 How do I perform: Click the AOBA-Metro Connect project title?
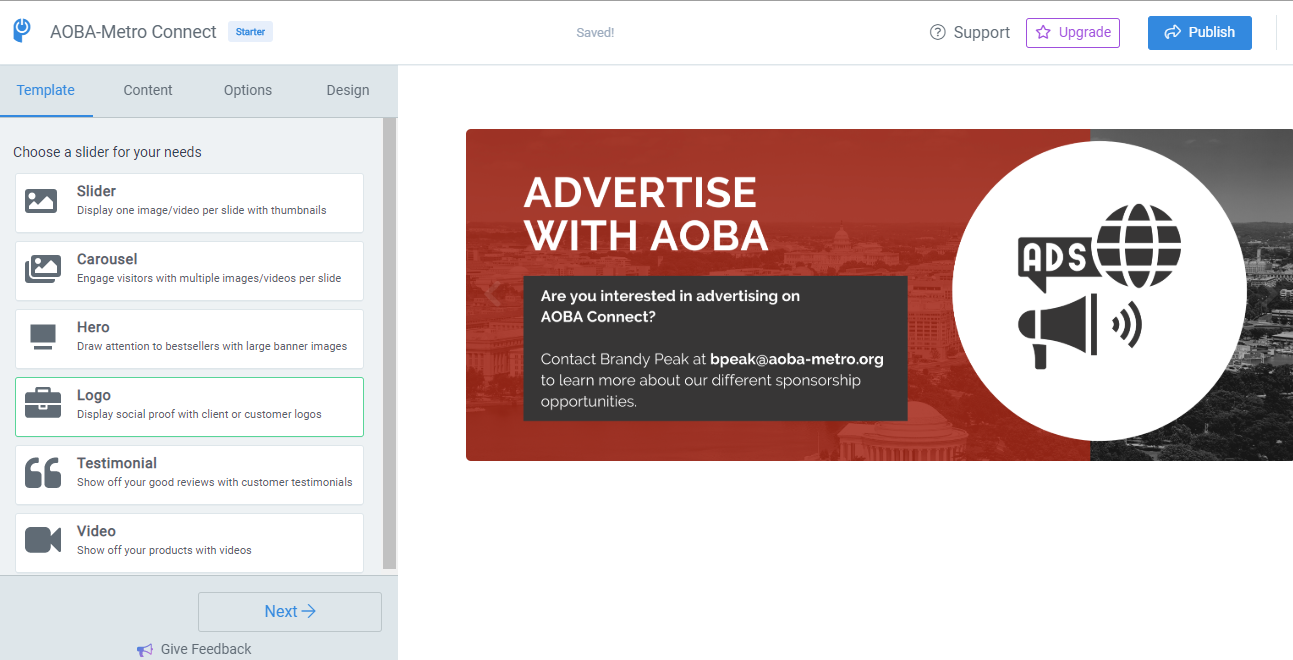pyautogui.click(x=133, y=32)
